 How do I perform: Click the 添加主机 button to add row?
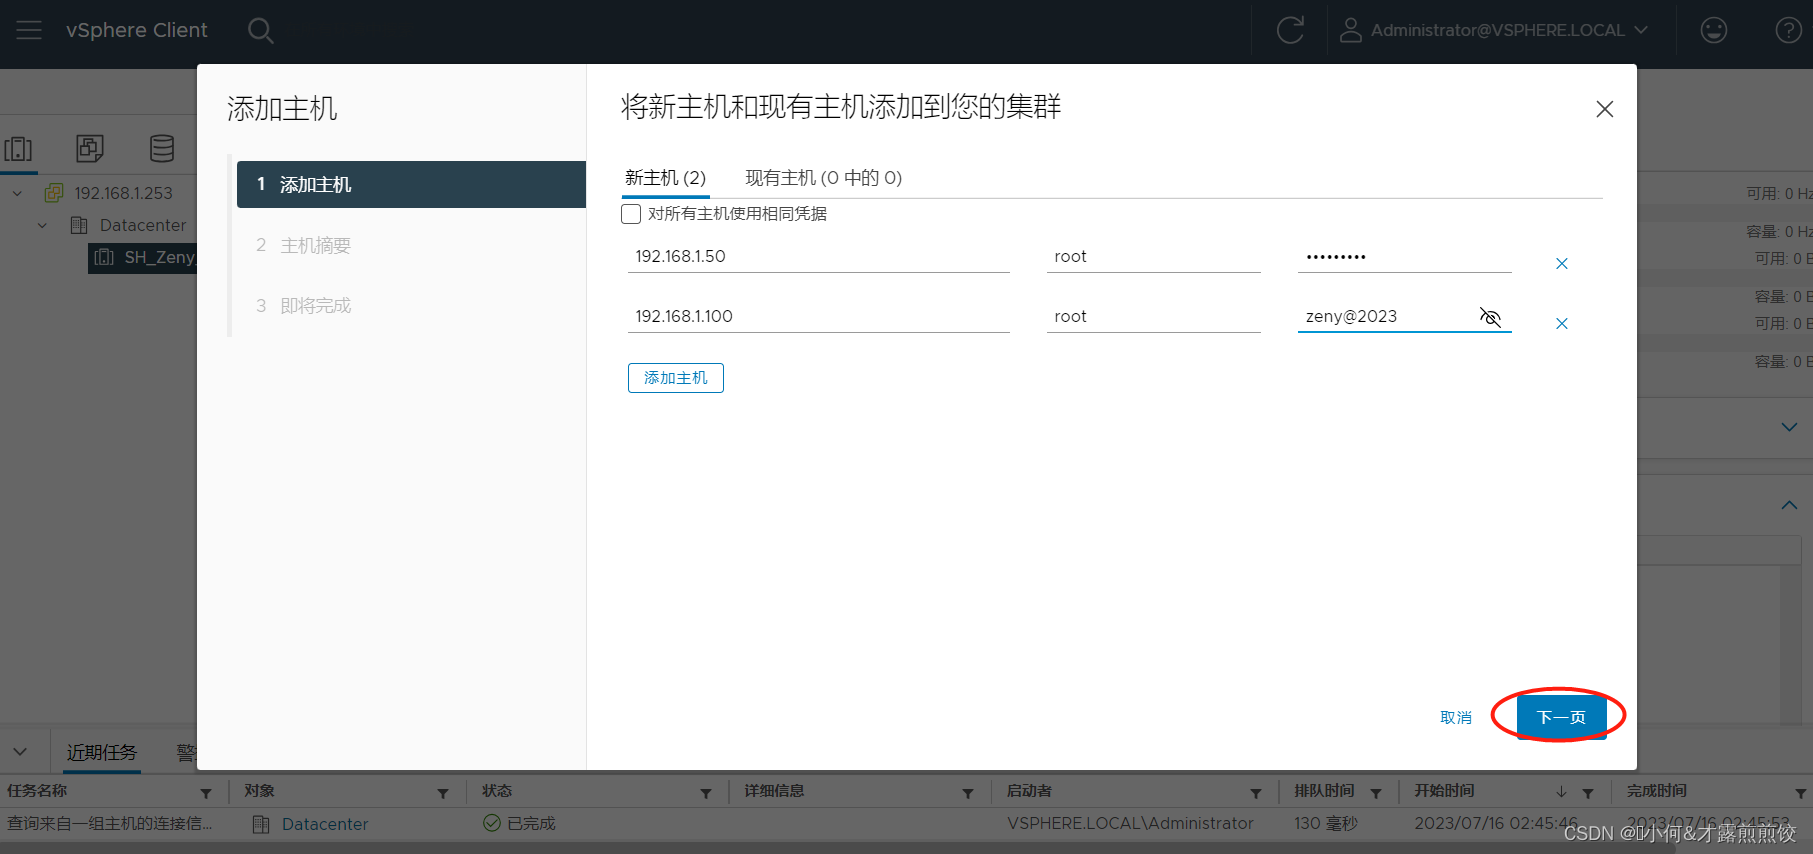pyautogui.click(x=675, y=378)
